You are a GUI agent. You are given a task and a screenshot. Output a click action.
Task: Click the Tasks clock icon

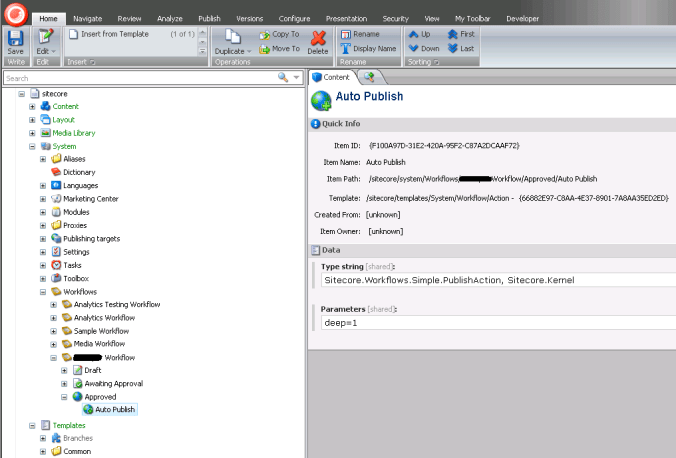coord(56,265)
